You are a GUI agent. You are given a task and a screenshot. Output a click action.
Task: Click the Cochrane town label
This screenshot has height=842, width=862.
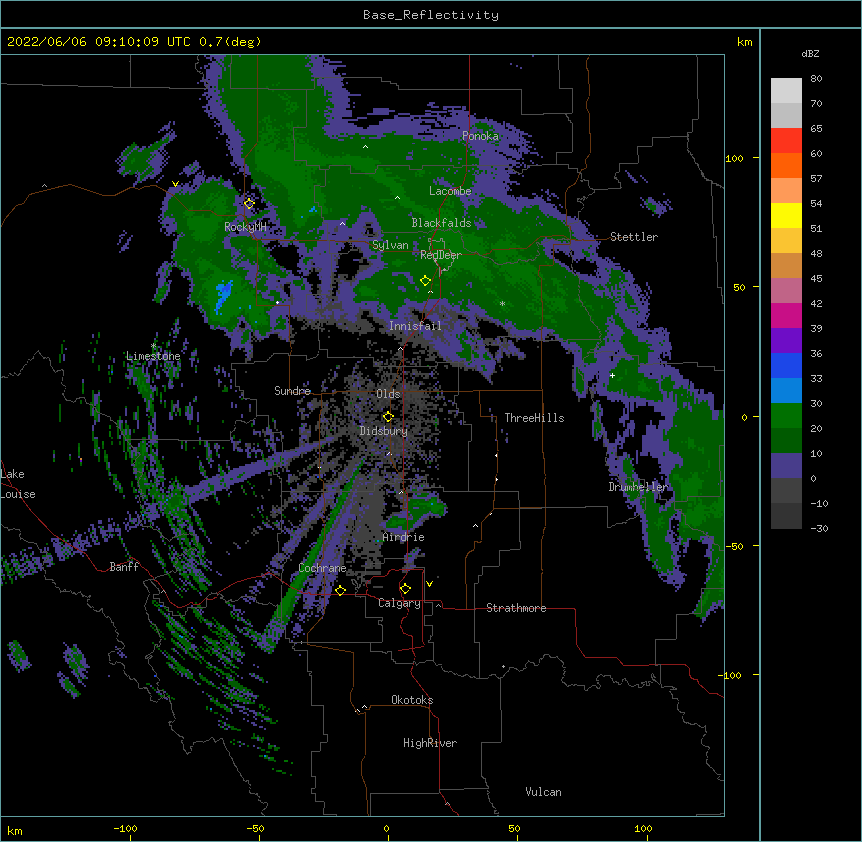pyautogui.click(x=322, y=568)
